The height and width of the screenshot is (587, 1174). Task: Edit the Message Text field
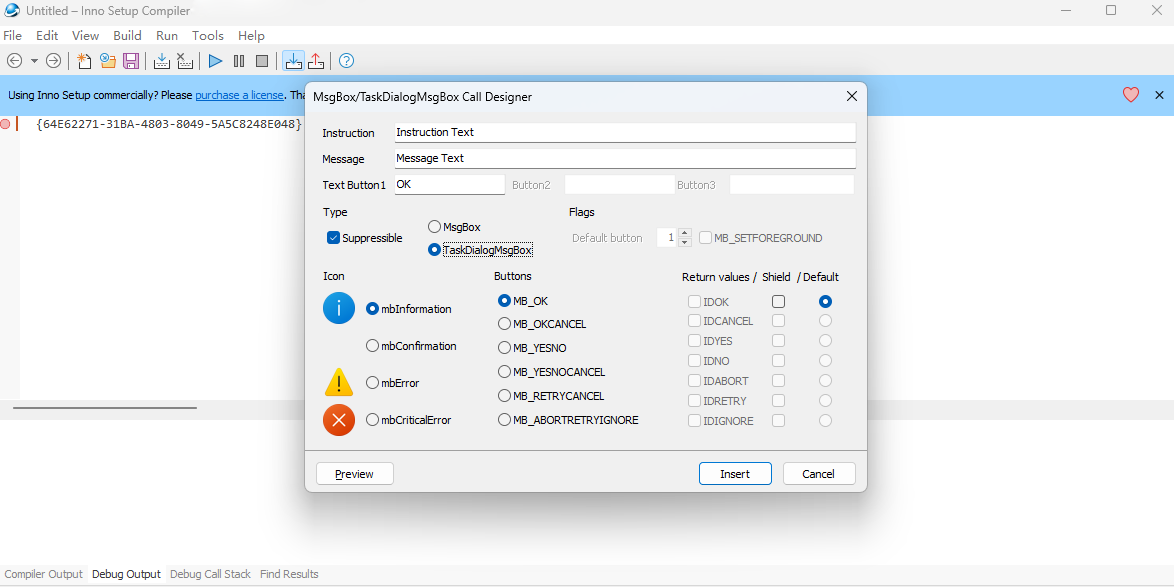click(624, 158)
